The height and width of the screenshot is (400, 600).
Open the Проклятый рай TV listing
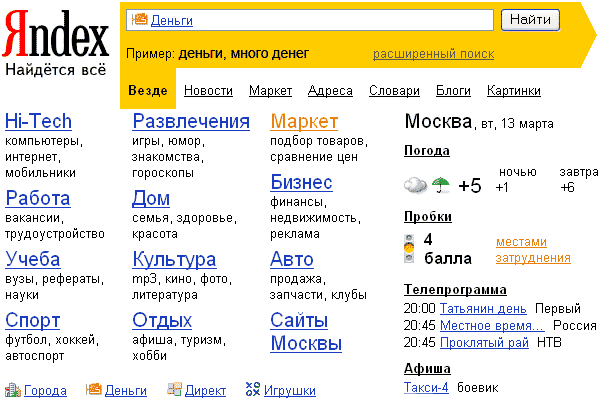484,343
